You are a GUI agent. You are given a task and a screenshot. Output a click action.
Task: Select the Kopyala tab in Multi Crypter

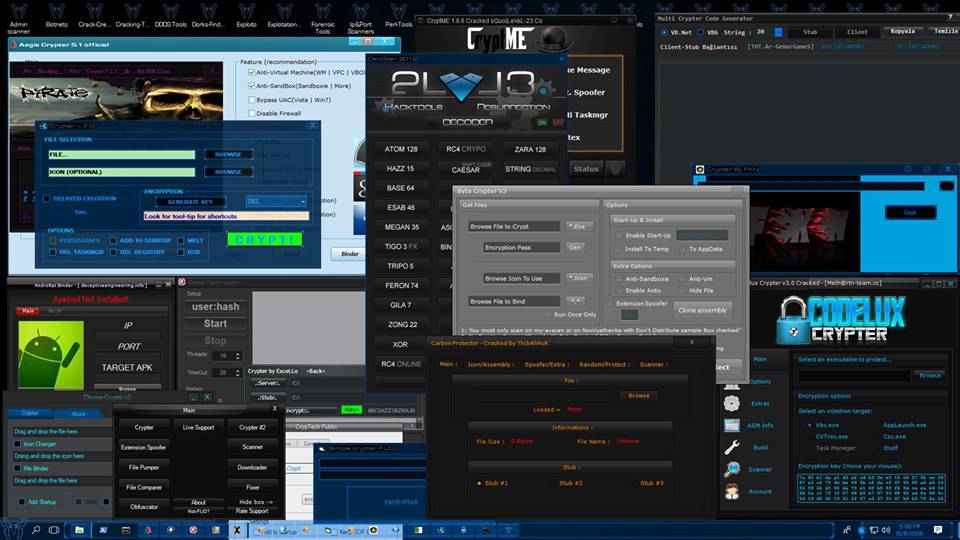[902, 31]
